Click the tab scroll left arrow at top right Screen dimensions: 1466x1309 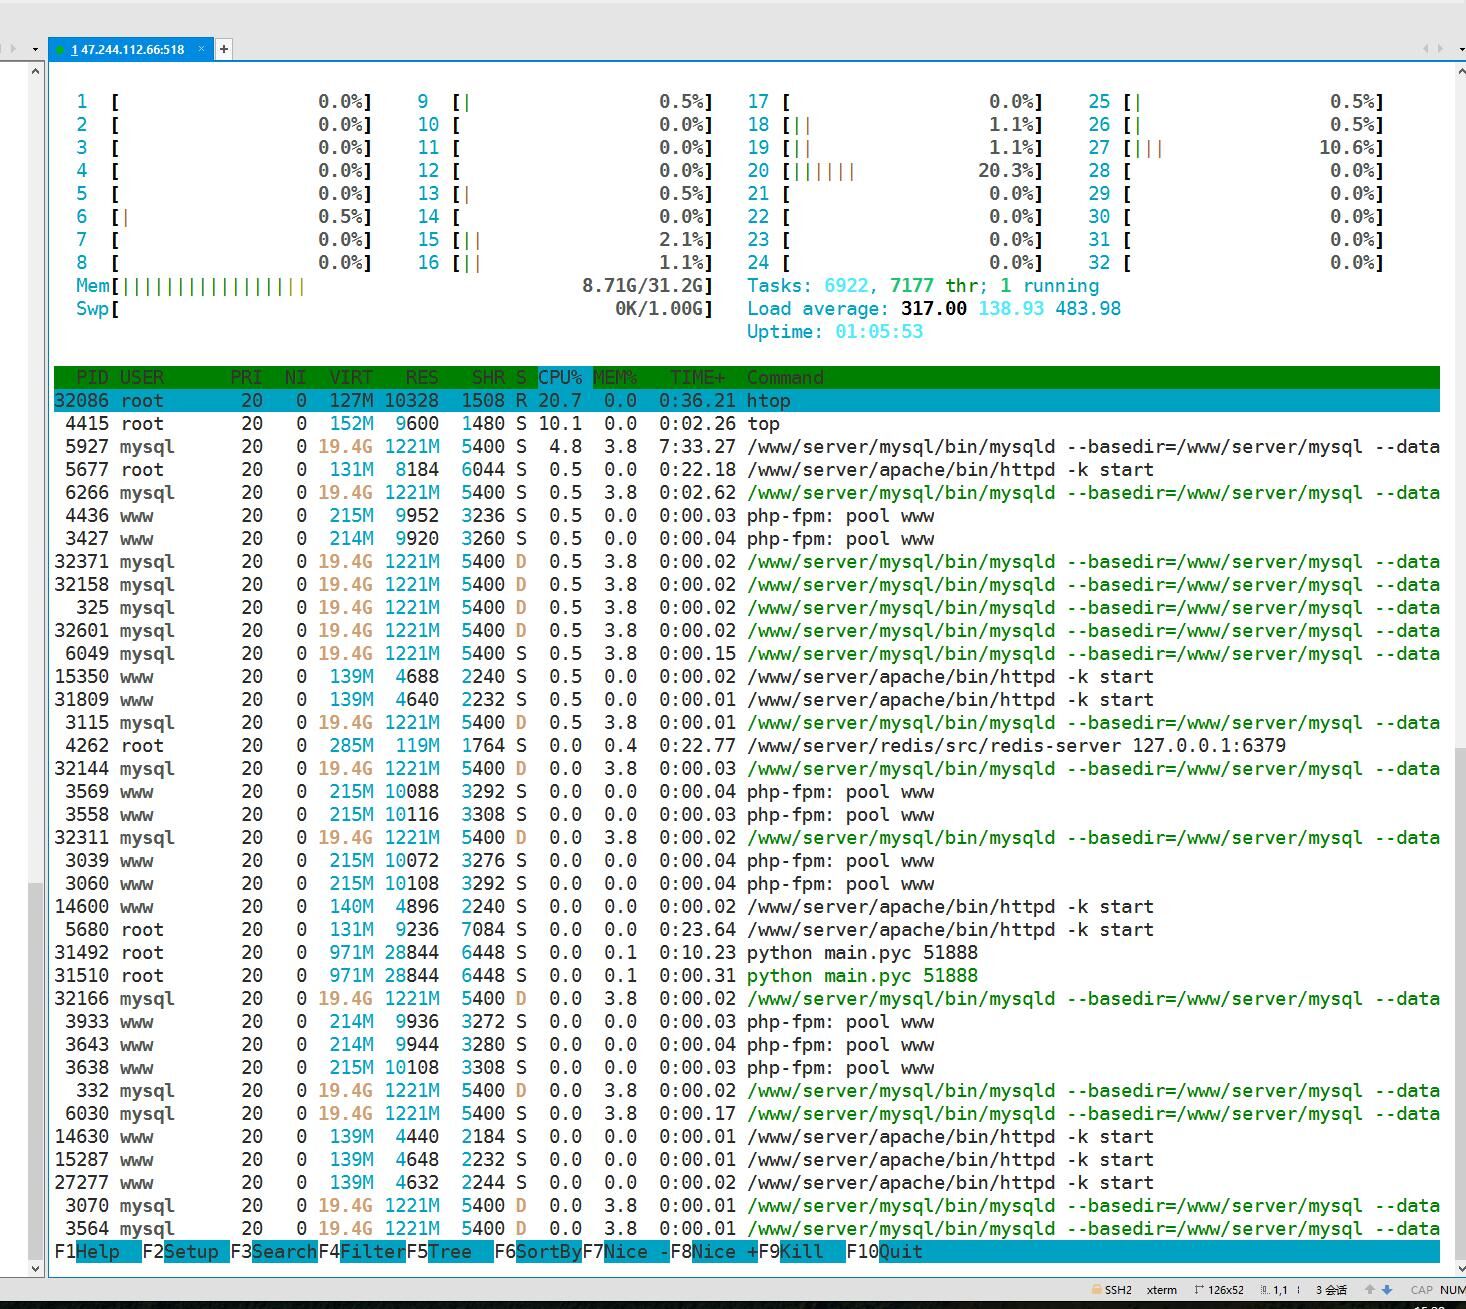point(1426,48)
